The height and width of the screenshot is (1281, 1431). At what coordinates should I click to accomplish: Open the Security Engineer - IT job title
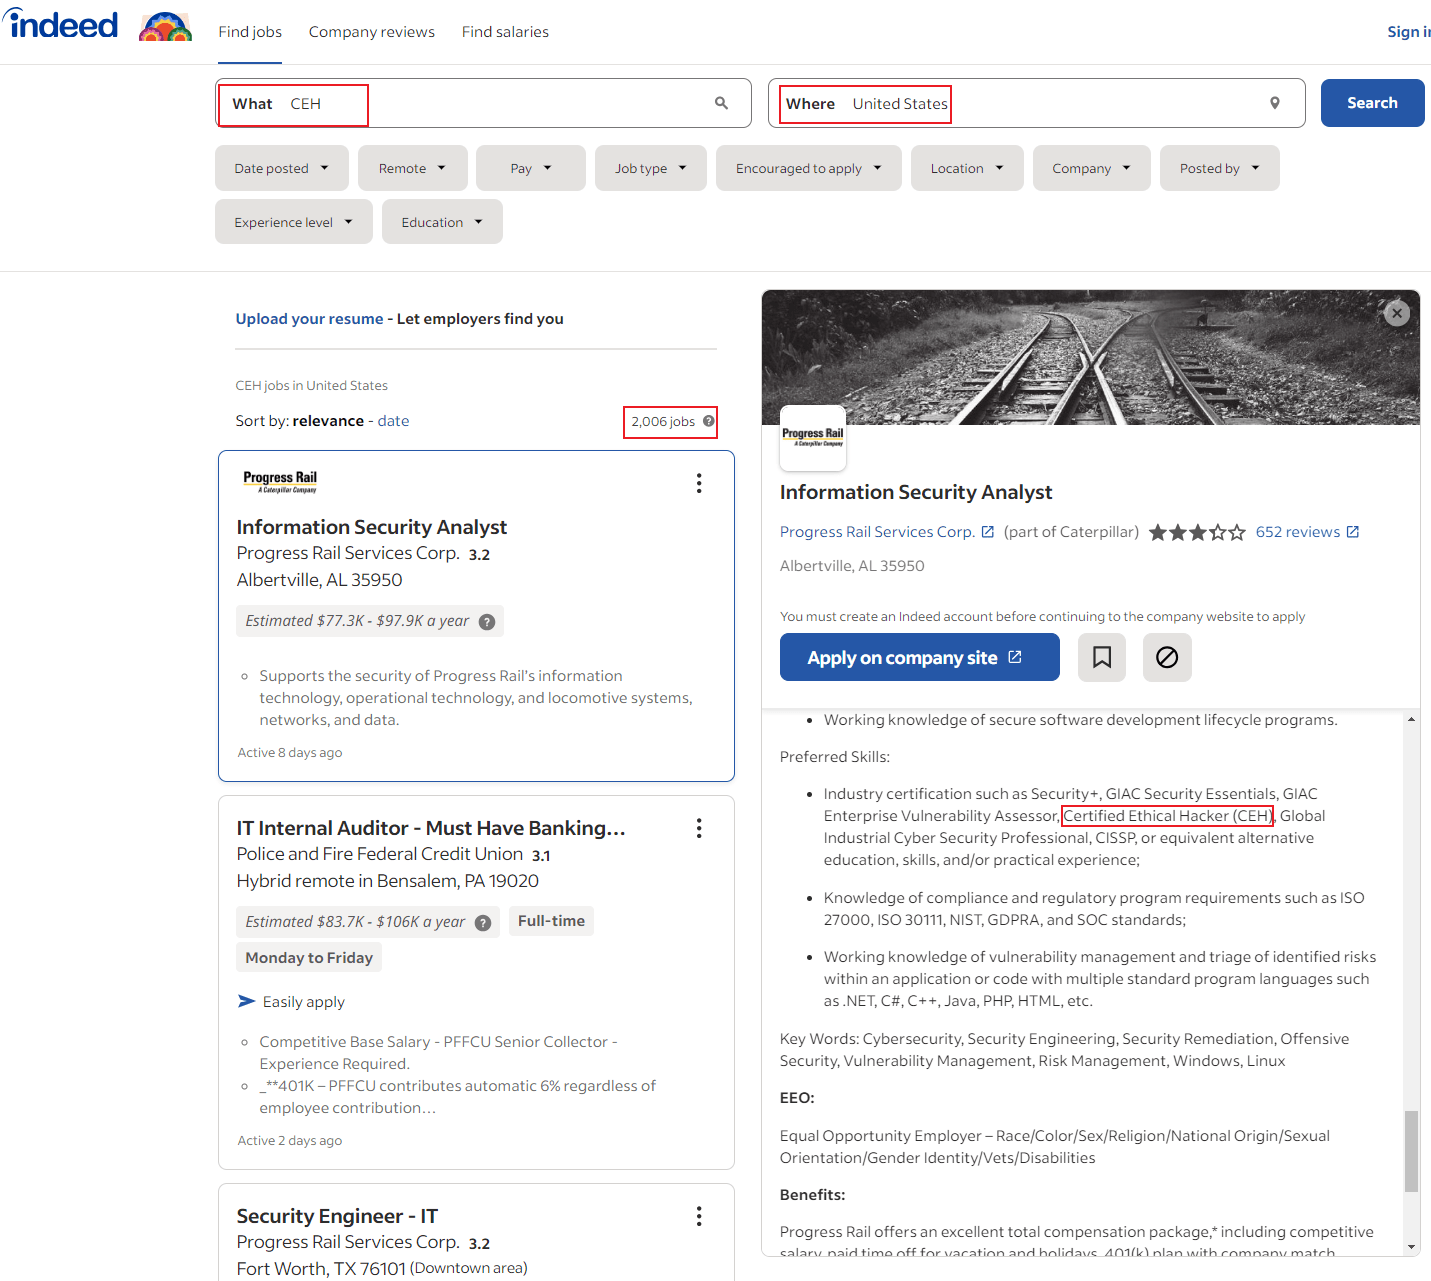click(337, 1216)
